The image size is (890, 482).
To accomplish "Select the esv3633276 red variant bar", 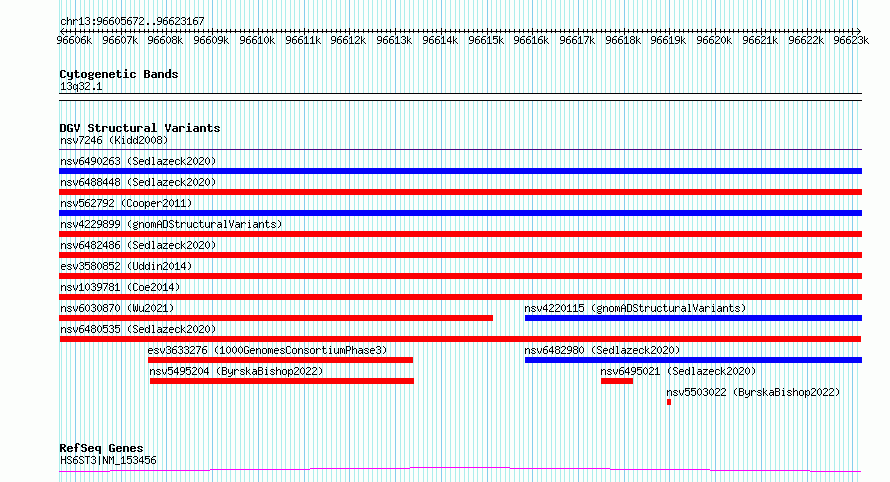I will click(280, 360).
